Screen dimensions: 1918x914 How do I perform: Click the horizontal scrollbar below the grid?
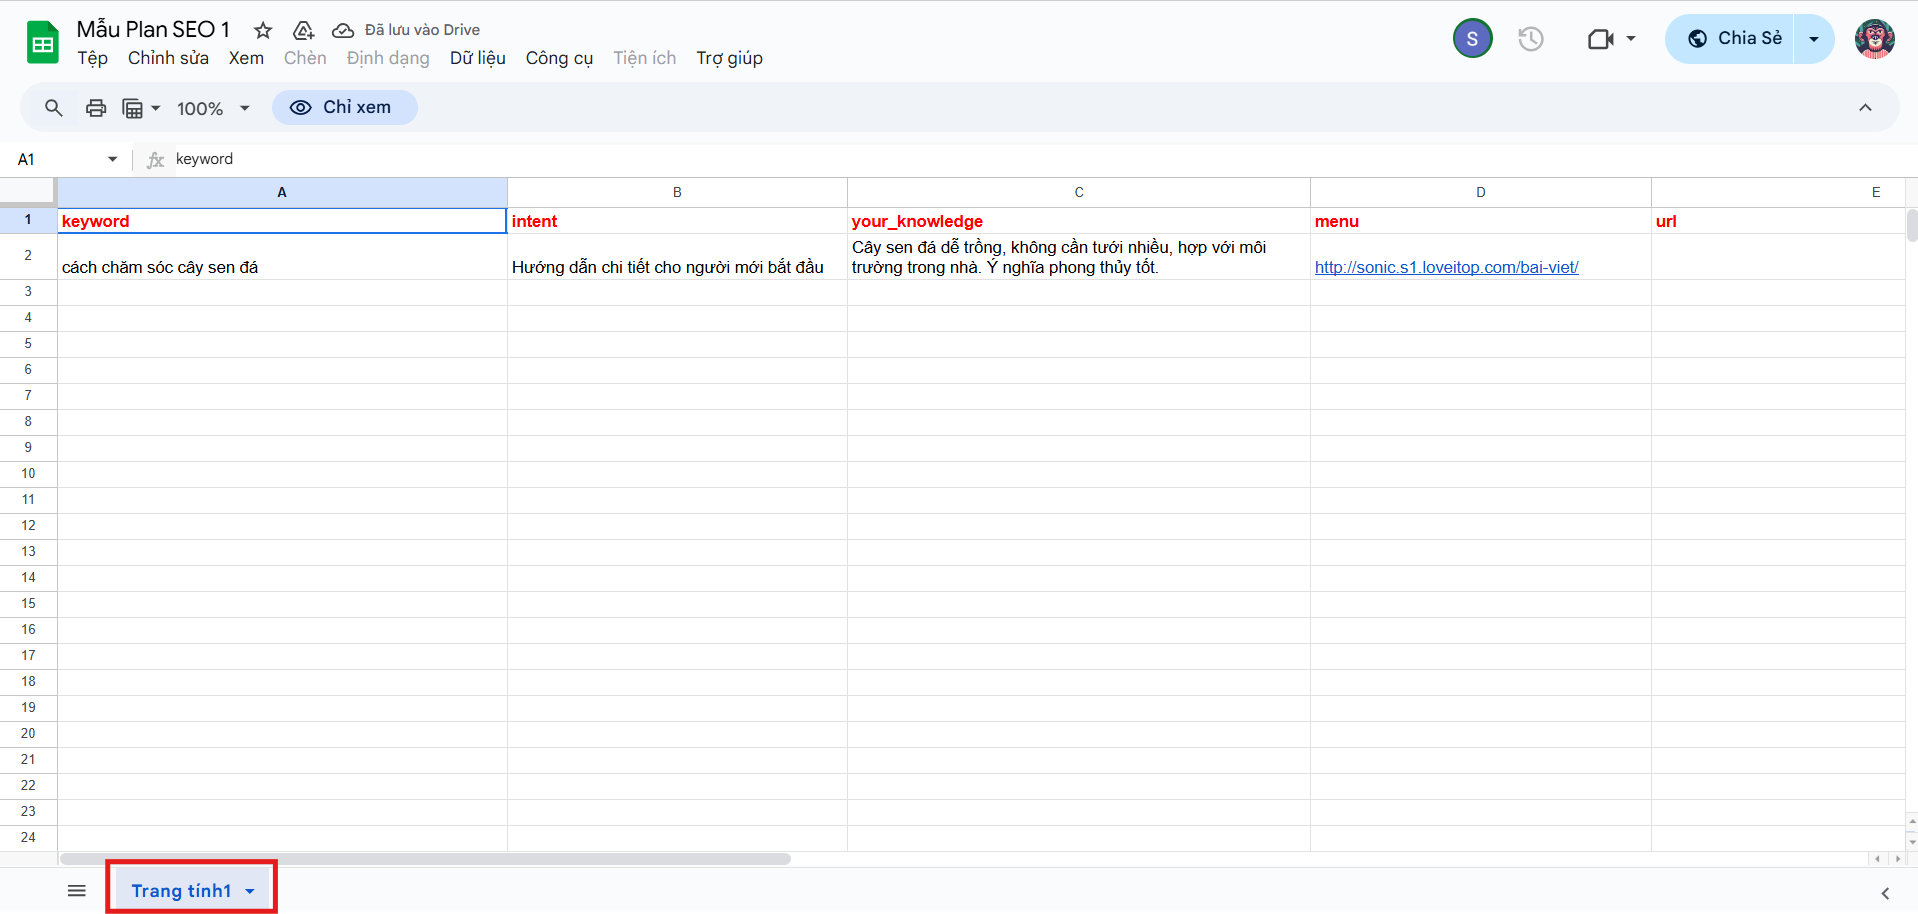point(425,859)
